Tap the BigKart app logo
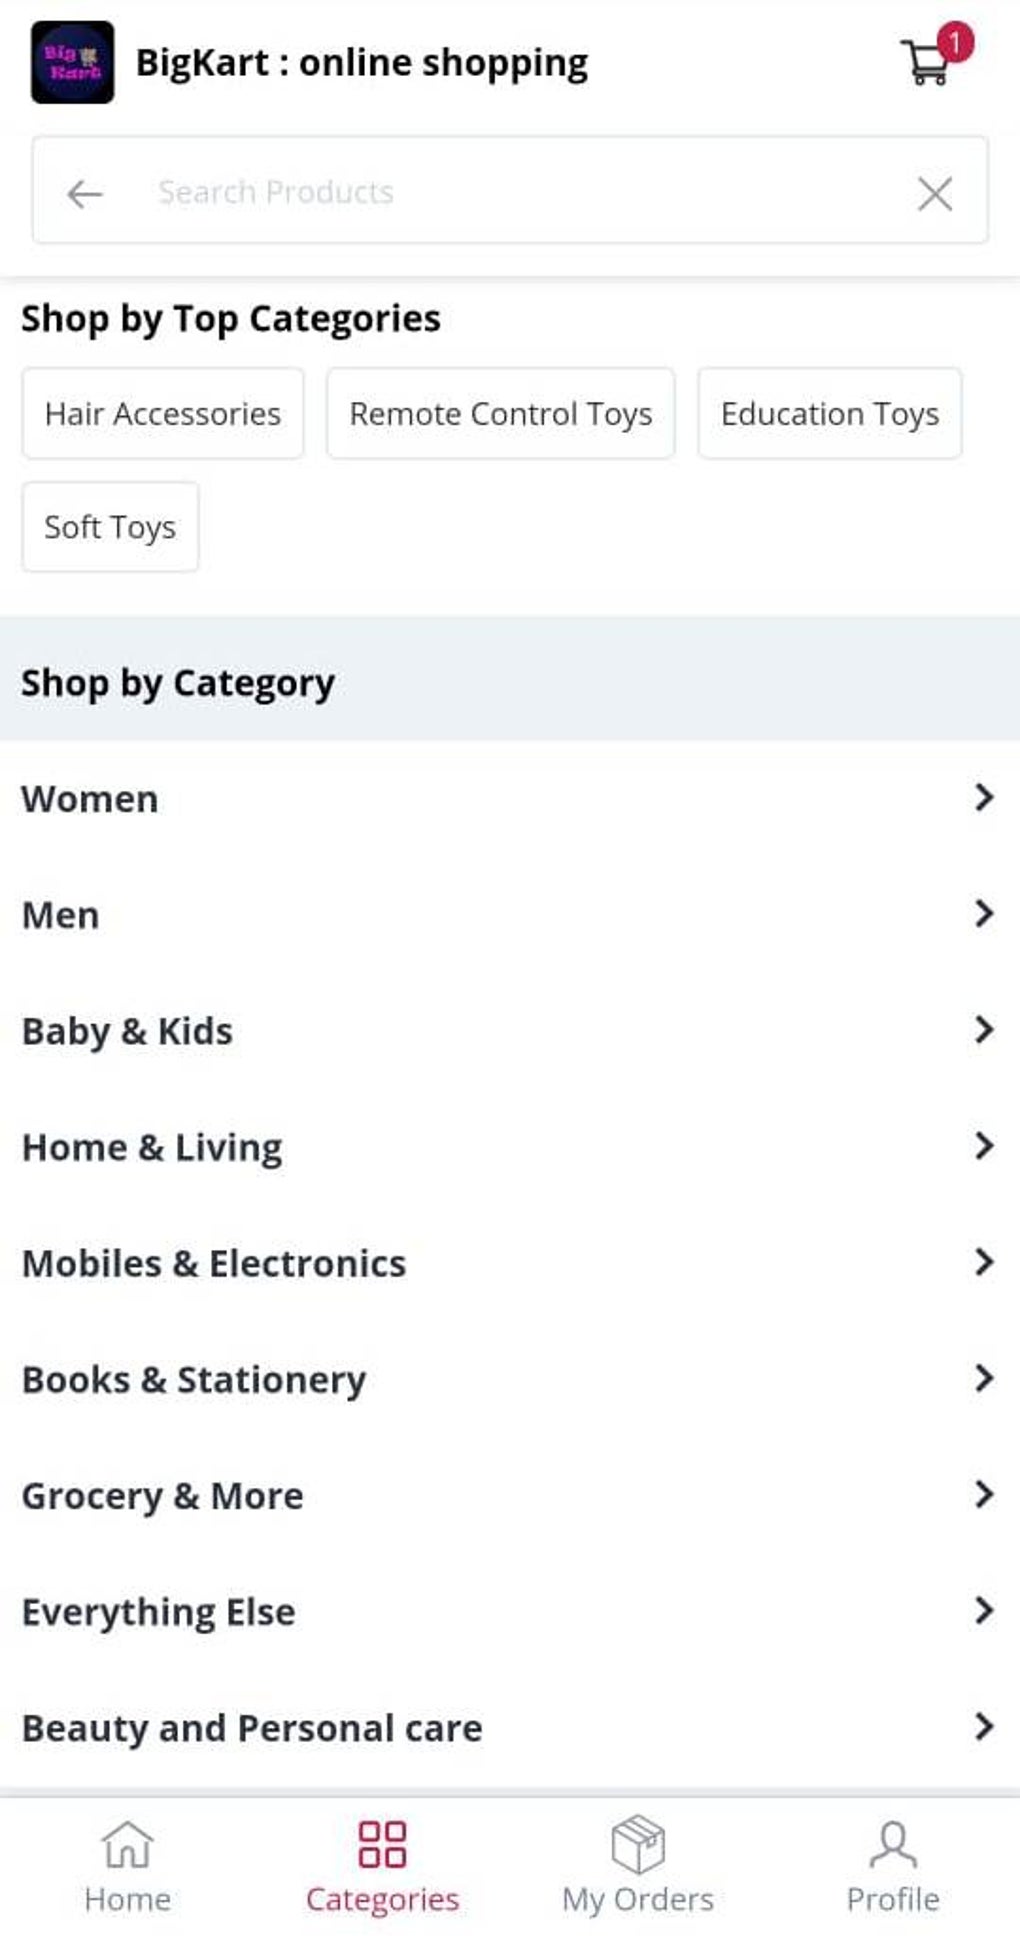The width and height of the screenshot is (1020, 1936). point(72,62)
